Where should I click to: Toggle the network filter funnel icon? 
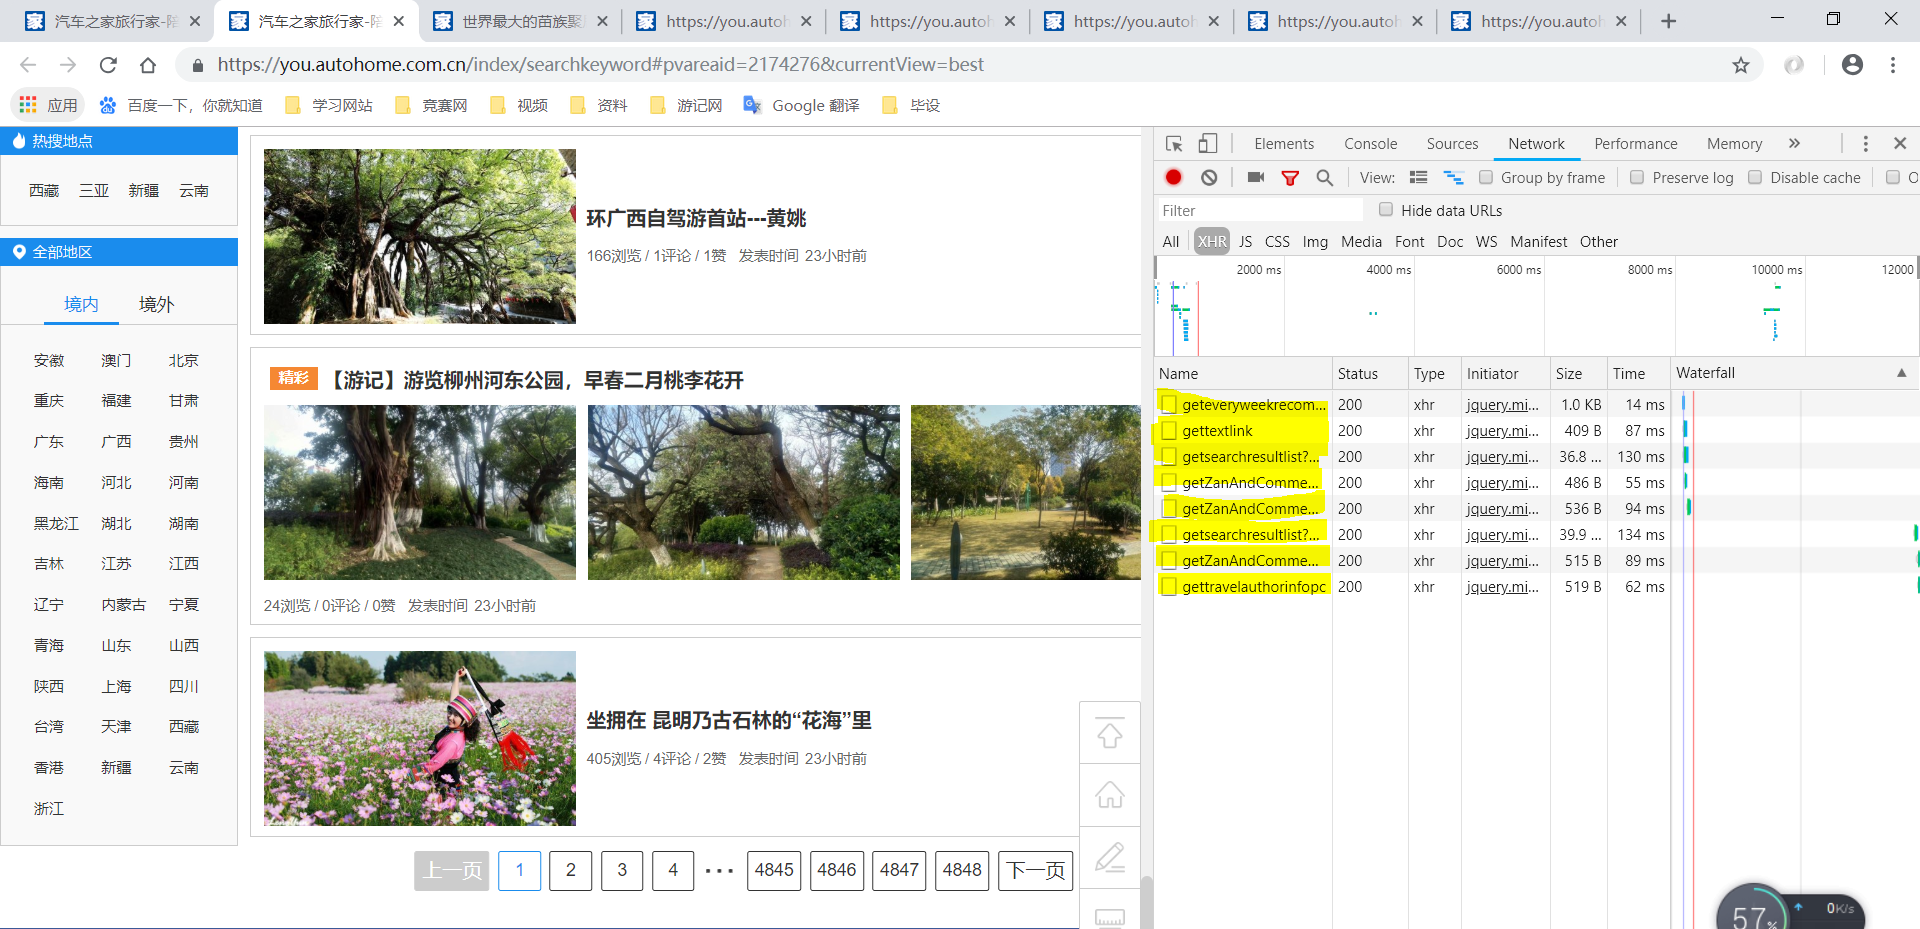(x=1290, y=178)
